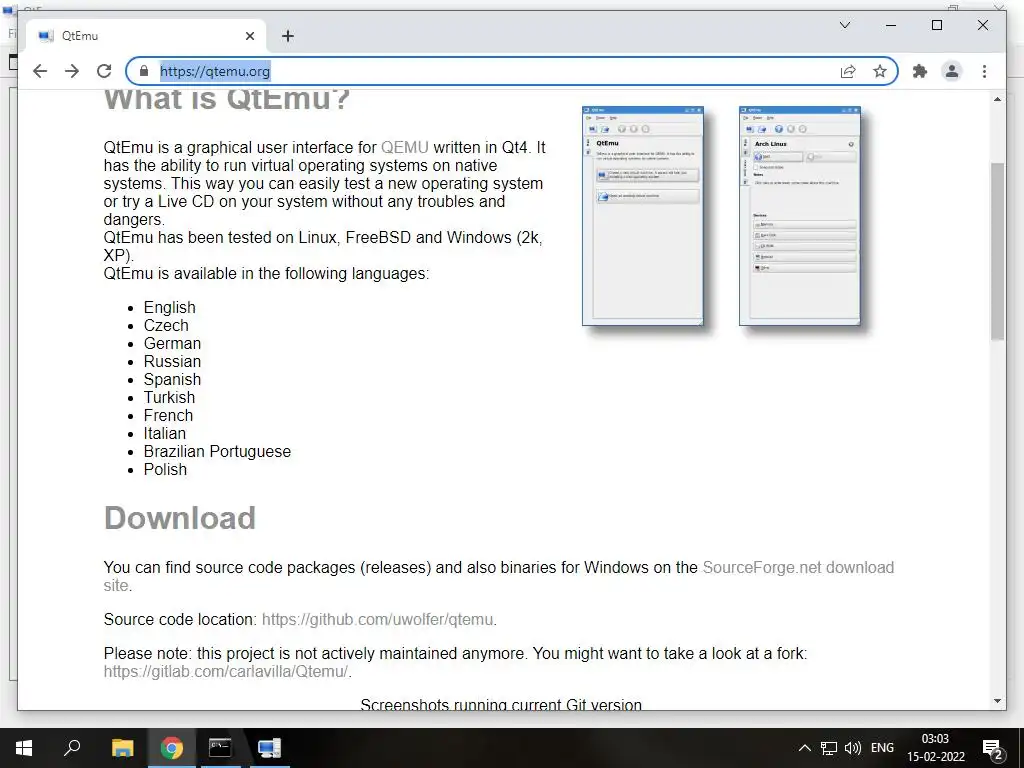The image size is (1024, 768).
Task: Bookmark this page with star icon
Action: (x=880, y=71)
